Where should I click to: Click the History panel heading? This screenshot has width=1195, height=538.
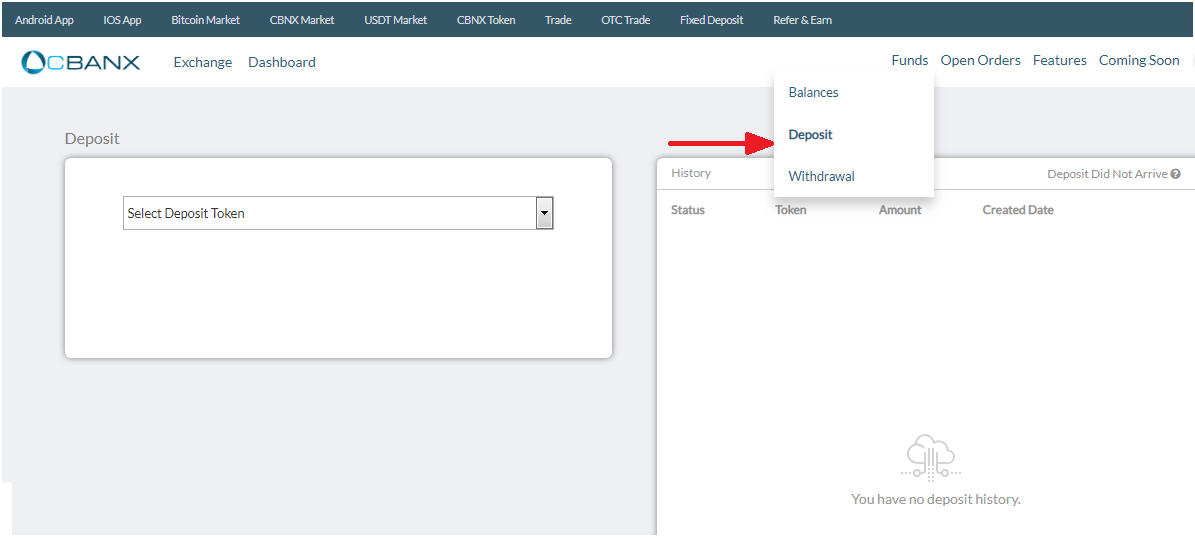tap(690, 173)
